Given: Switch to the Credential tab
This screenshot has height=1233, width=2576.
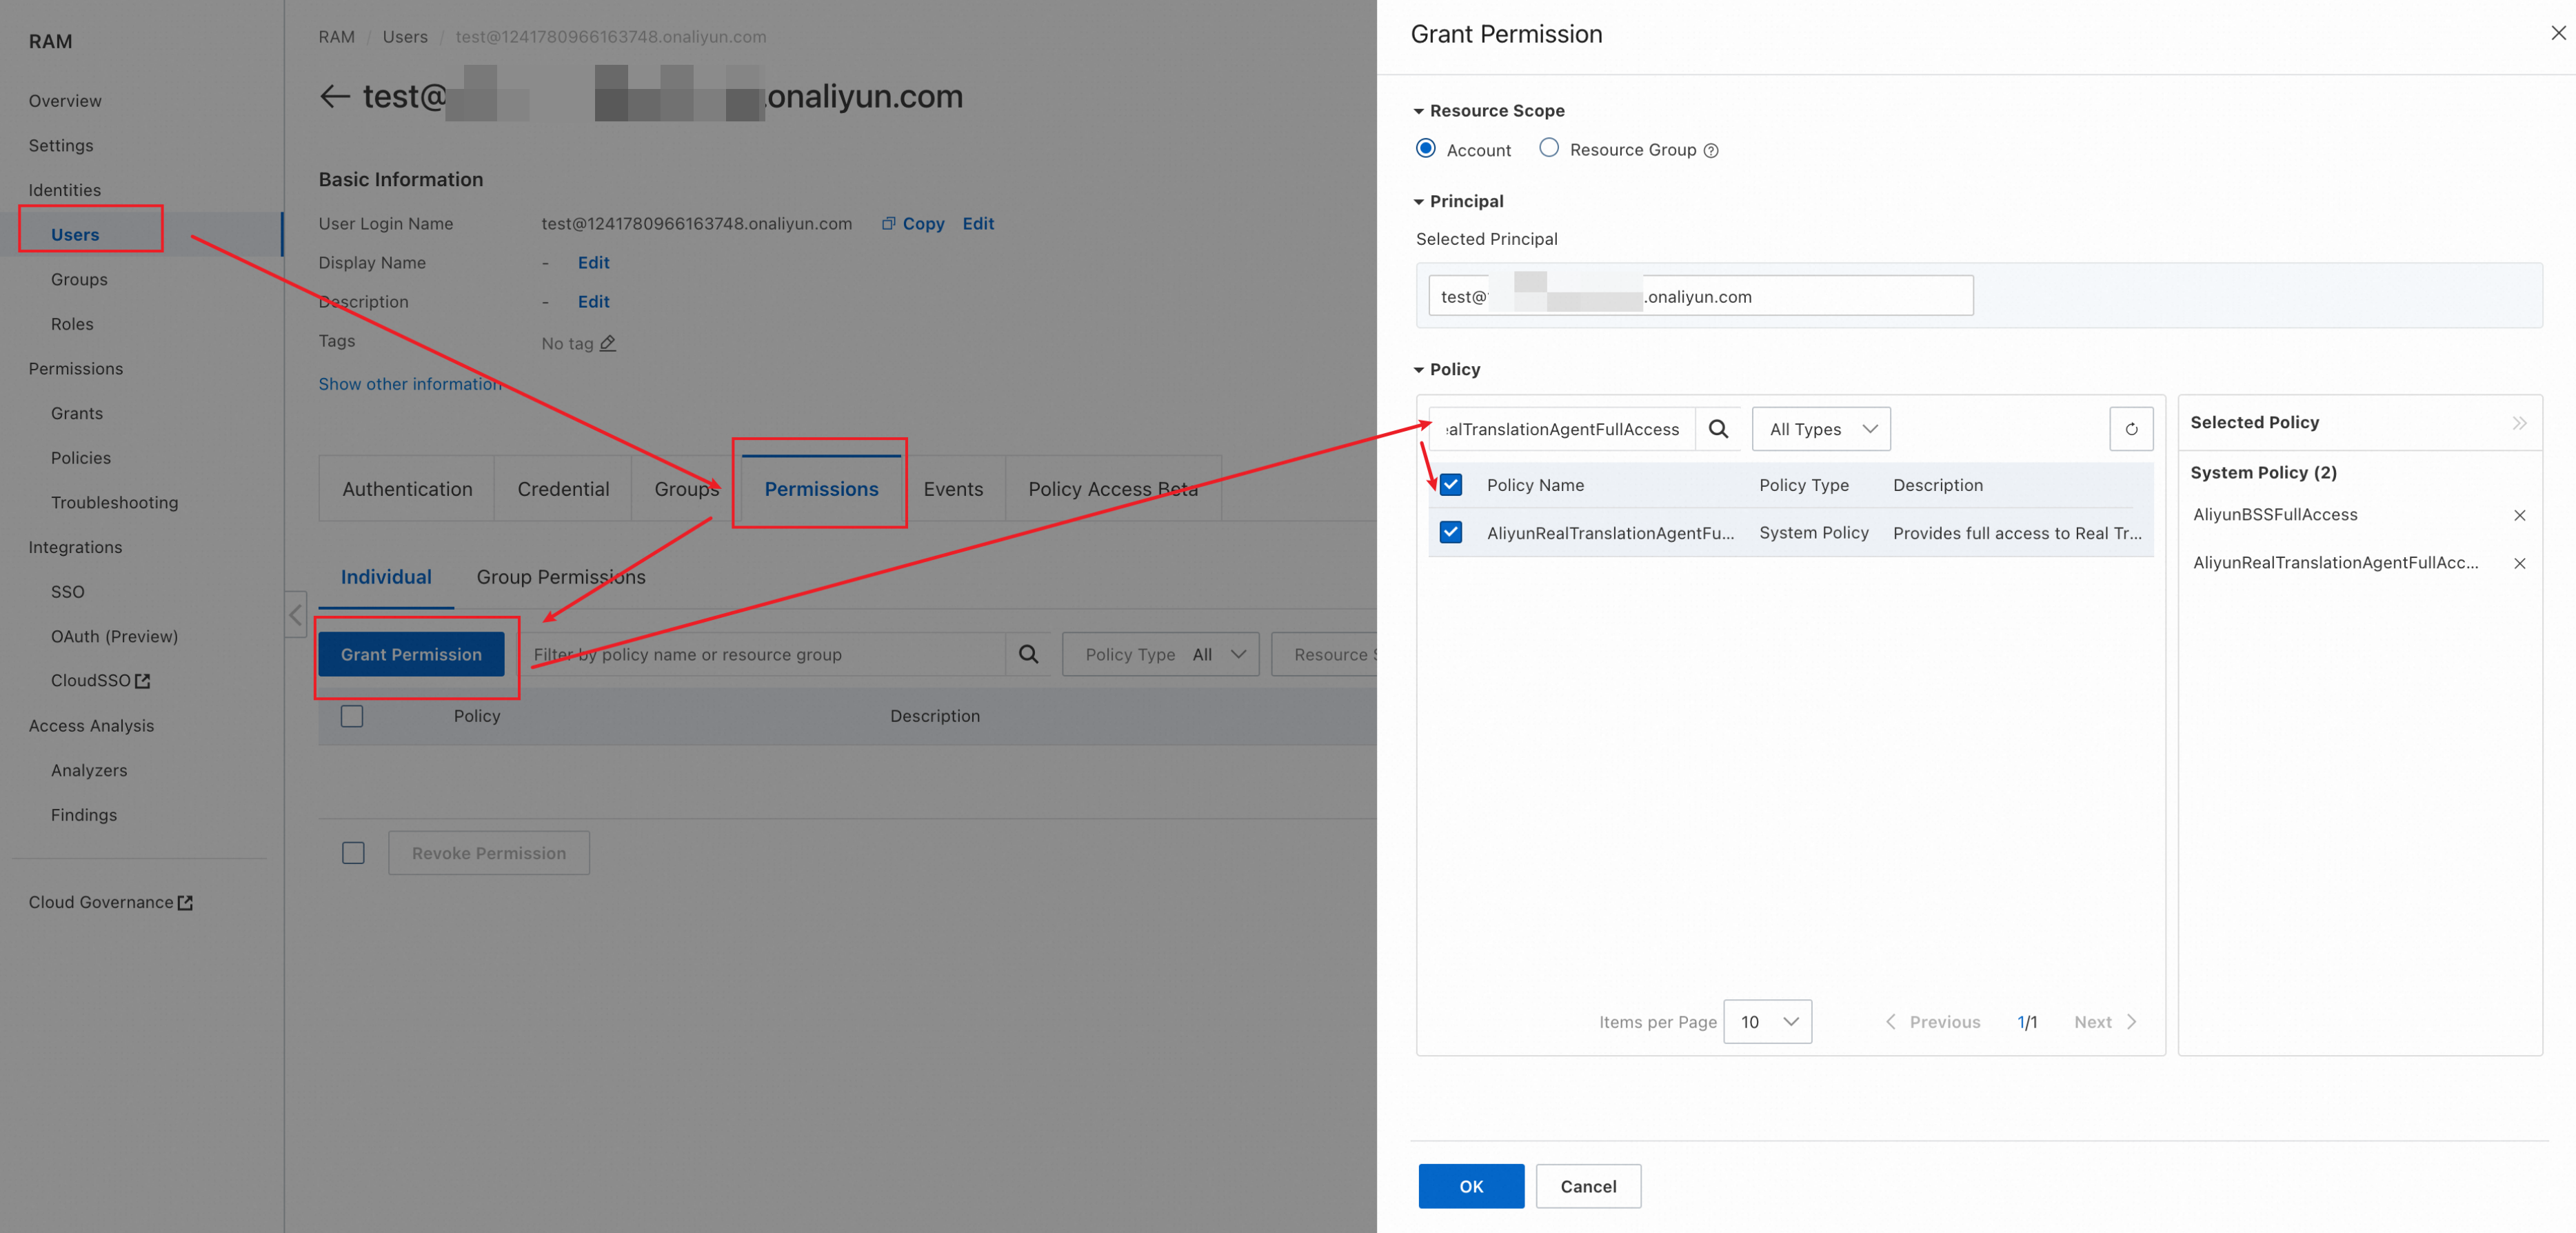Looking at the screenshot, I should tap(563, 489).
